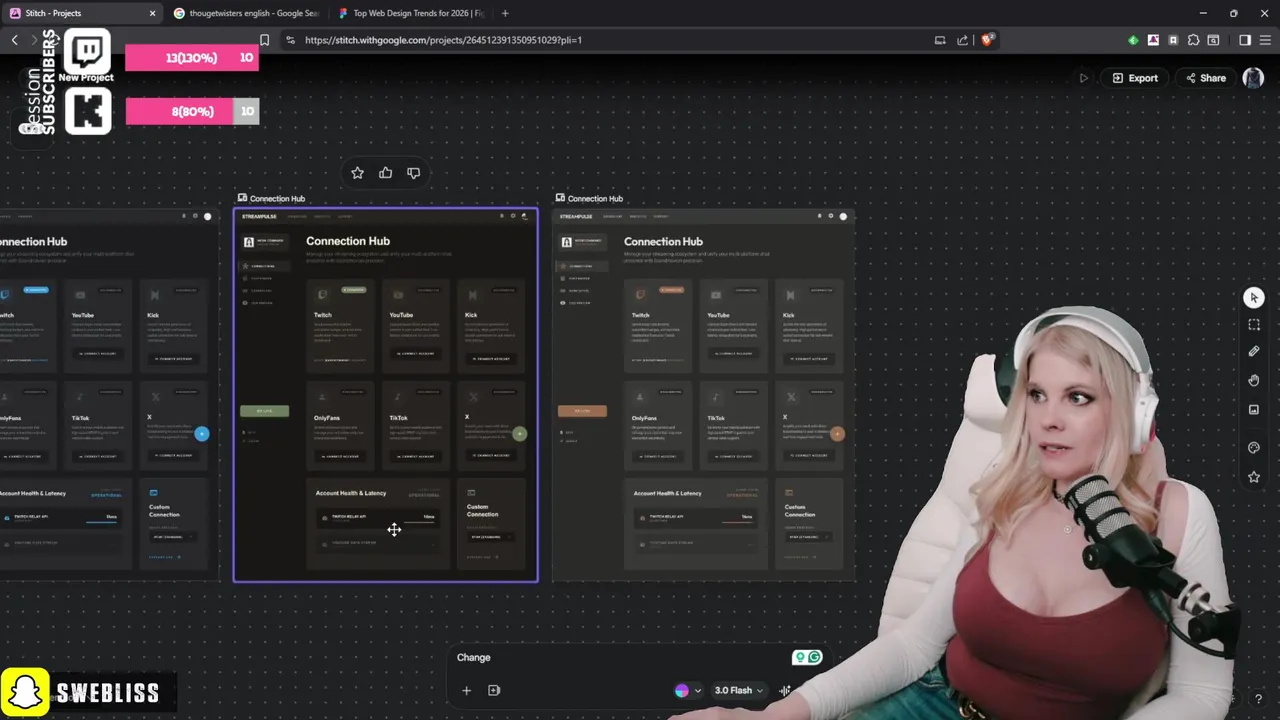Click the Share button

tap(1205, 78)
